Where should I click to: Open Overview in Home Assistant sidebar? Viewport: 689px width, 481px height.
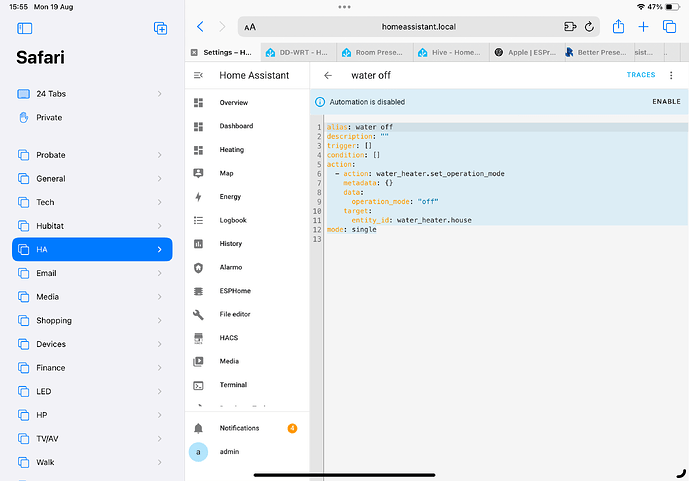(247, 103)
